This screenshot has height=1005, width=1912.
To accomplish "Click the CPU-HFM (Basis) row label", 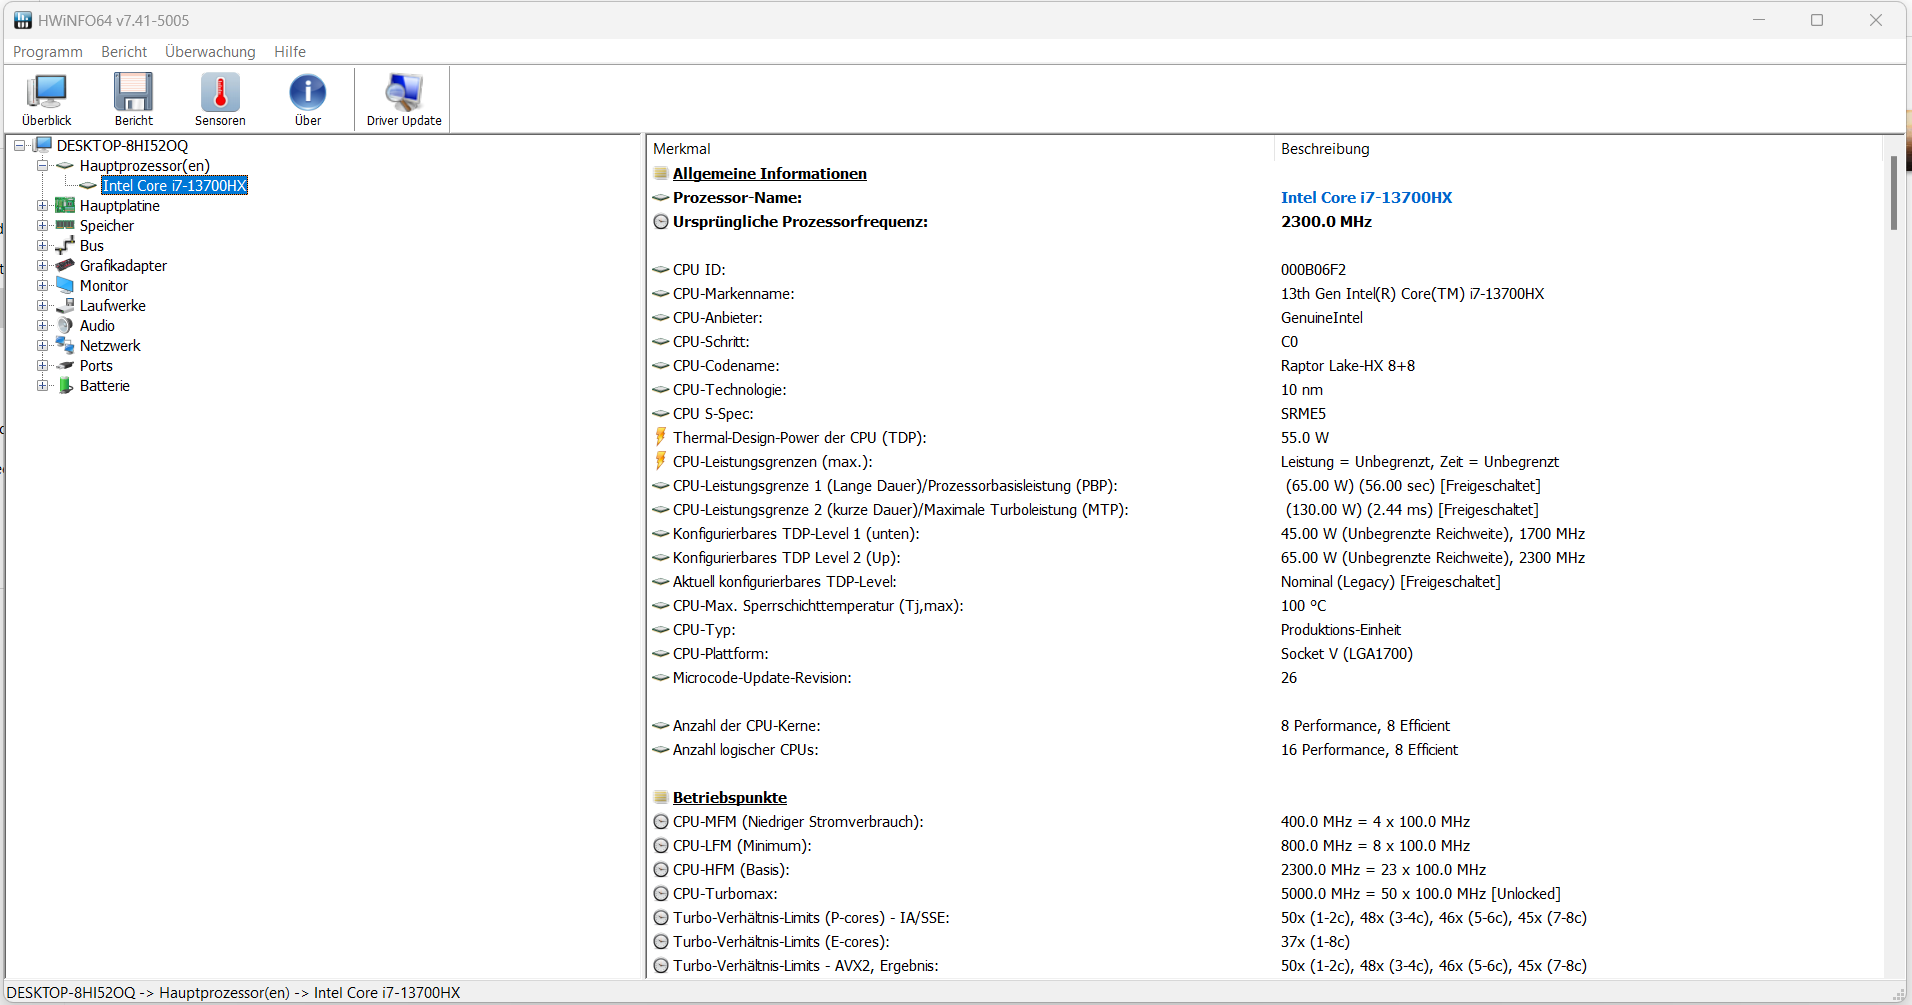I will tap(731, 870).
